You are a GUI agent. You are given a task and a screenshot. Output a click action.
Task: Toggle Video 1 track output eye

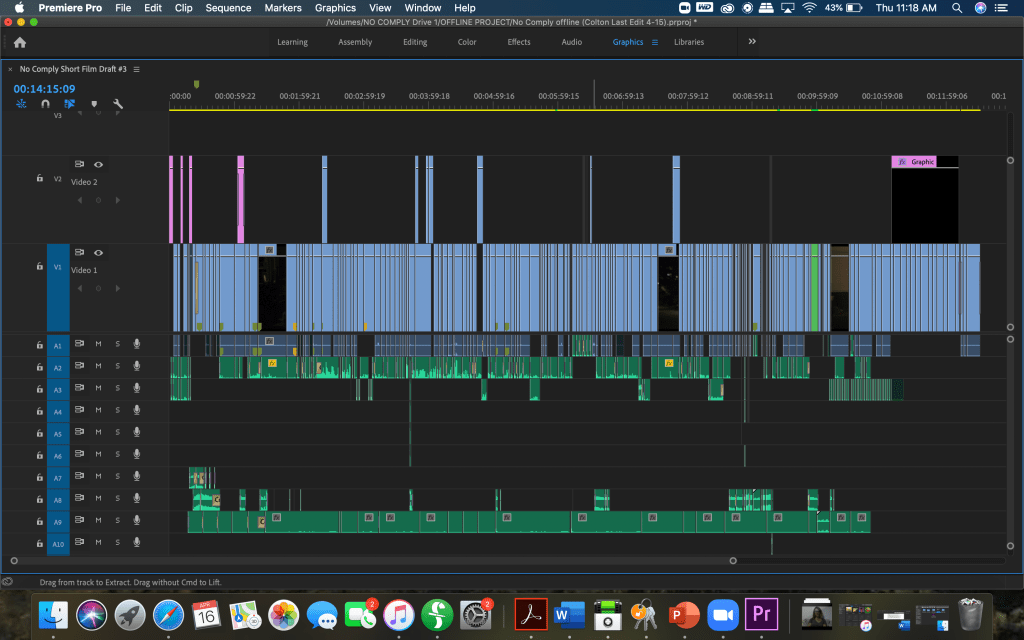click(x=98, y=252)
